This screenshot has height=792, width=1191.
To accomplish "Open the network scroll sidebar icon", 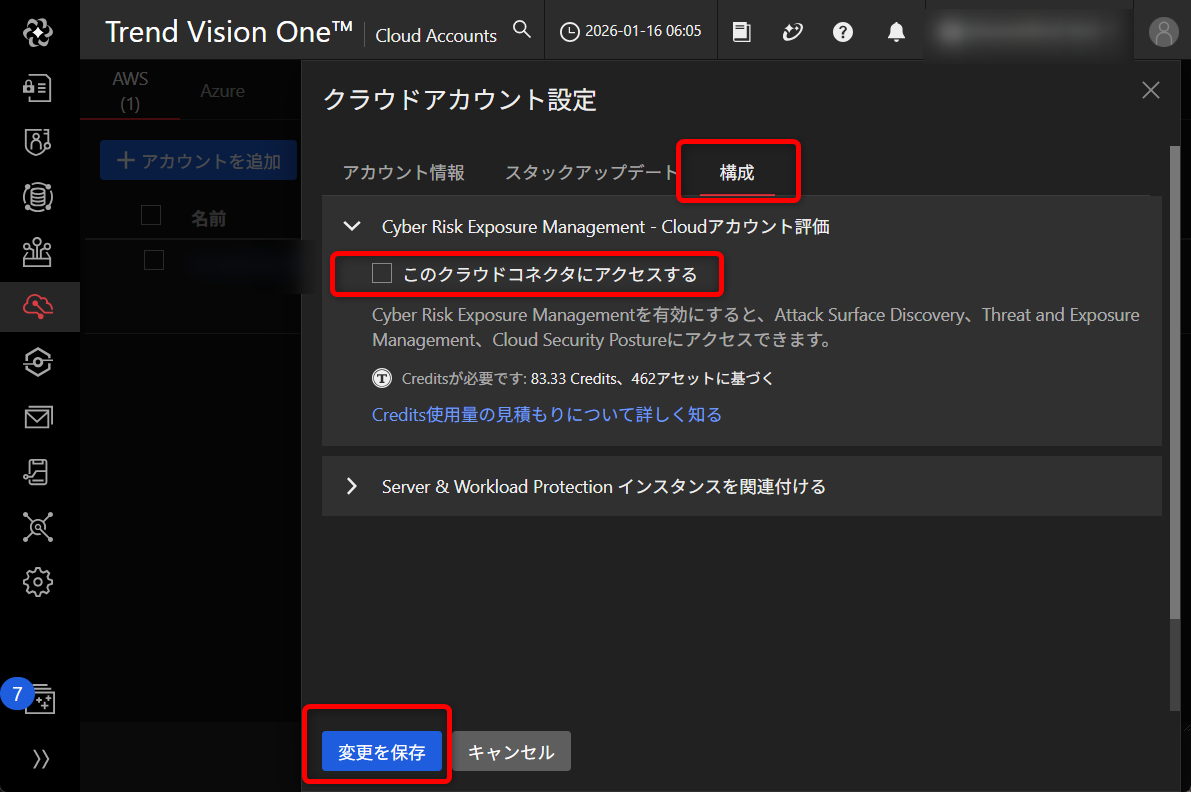I will (37, 472).
